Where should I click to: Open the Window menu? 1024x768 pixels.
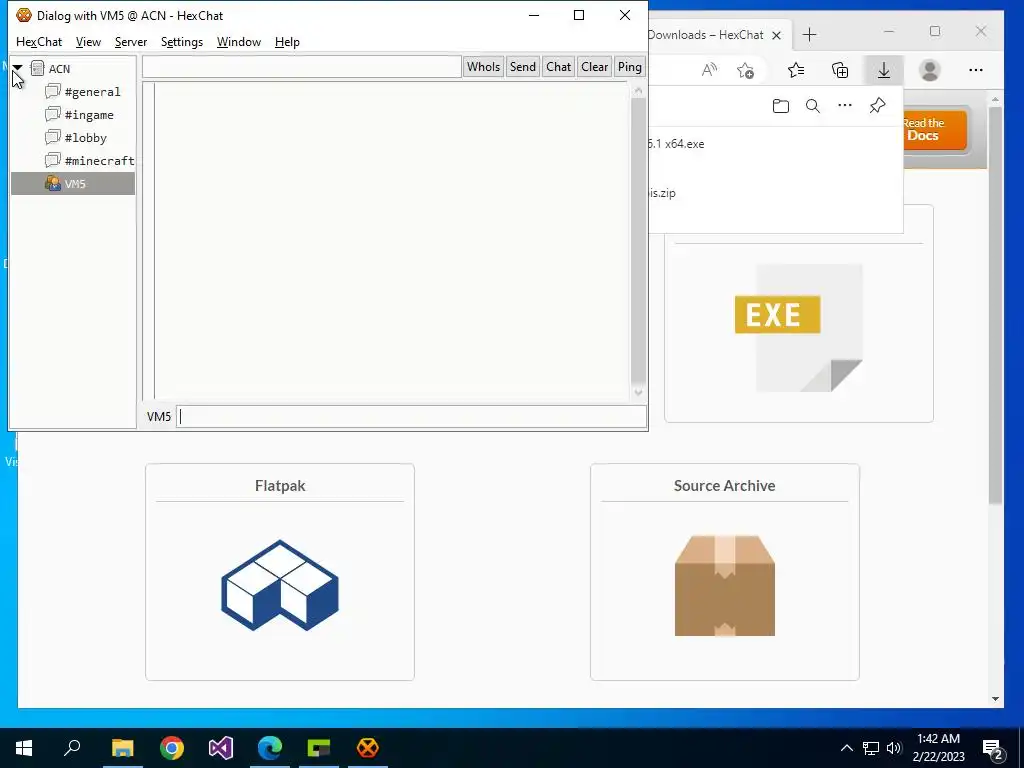238,42
